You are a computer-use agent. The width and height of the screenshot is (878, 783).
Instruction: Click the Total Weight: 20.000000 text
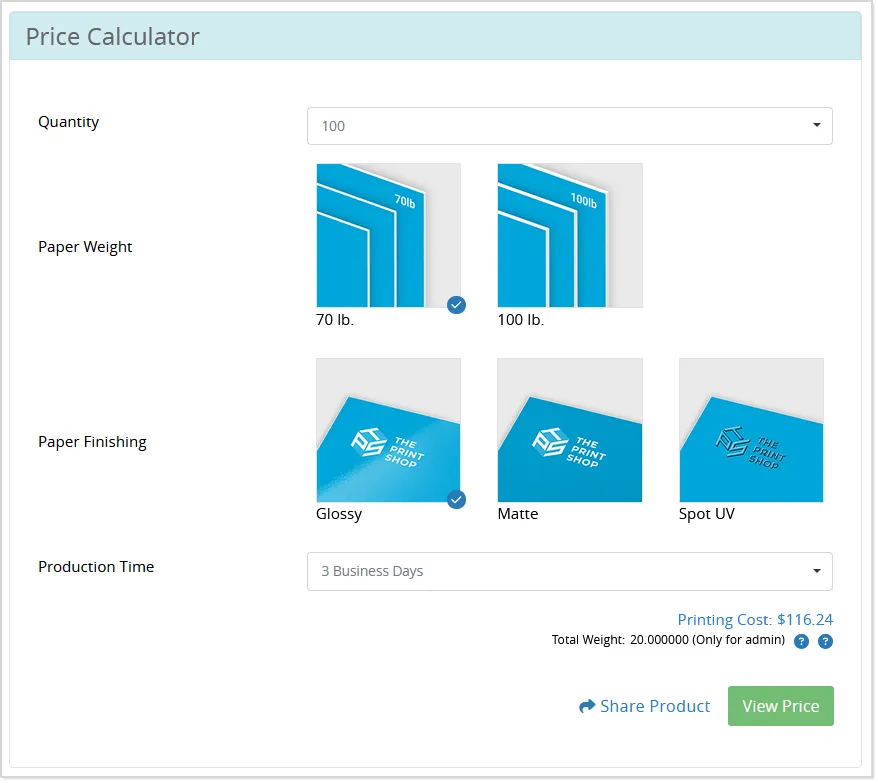(621, 641)
